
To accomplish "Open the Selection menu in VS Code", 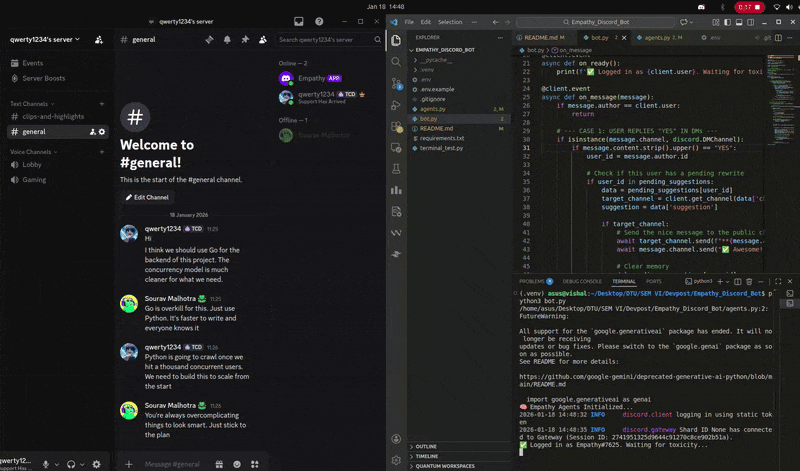I will coord(450,22).
